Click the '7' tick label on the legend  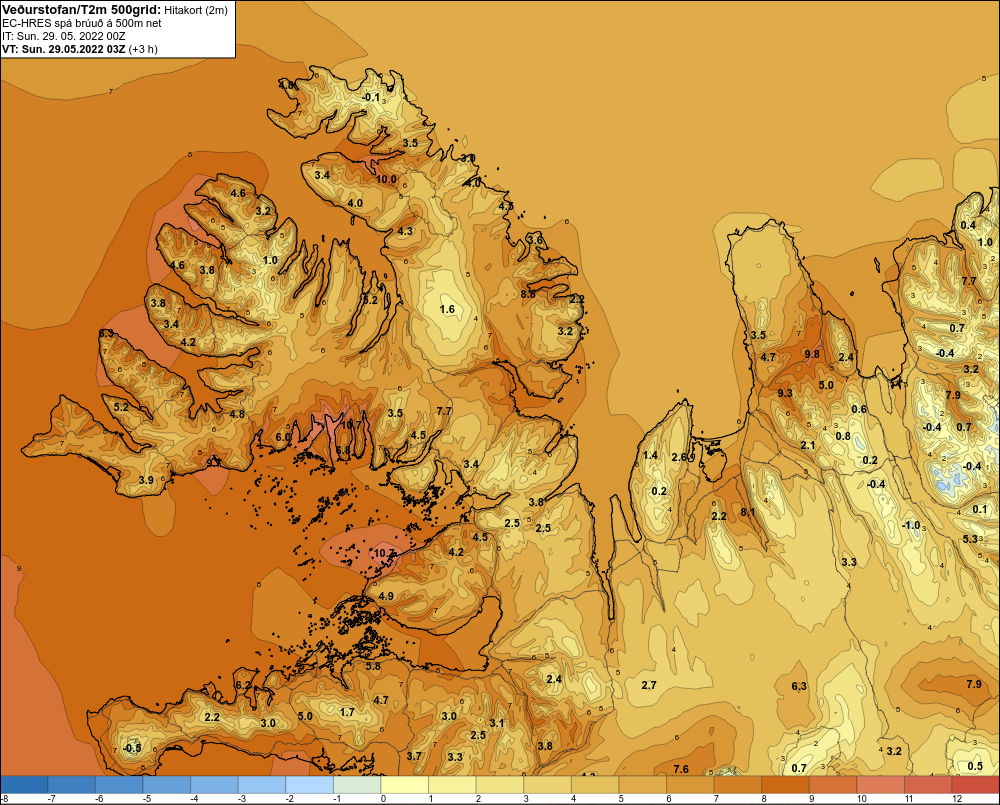pyautogui.click(x=716, y=799)
